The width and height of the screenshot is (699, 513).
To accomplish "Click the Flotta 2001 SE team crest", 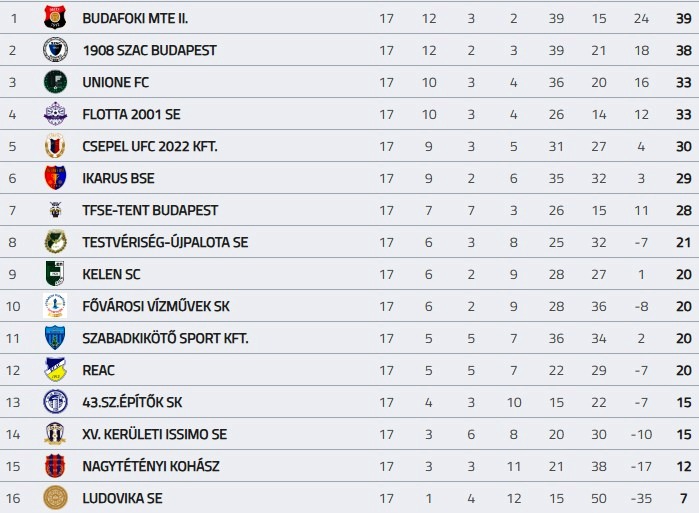I will (55, 114).
